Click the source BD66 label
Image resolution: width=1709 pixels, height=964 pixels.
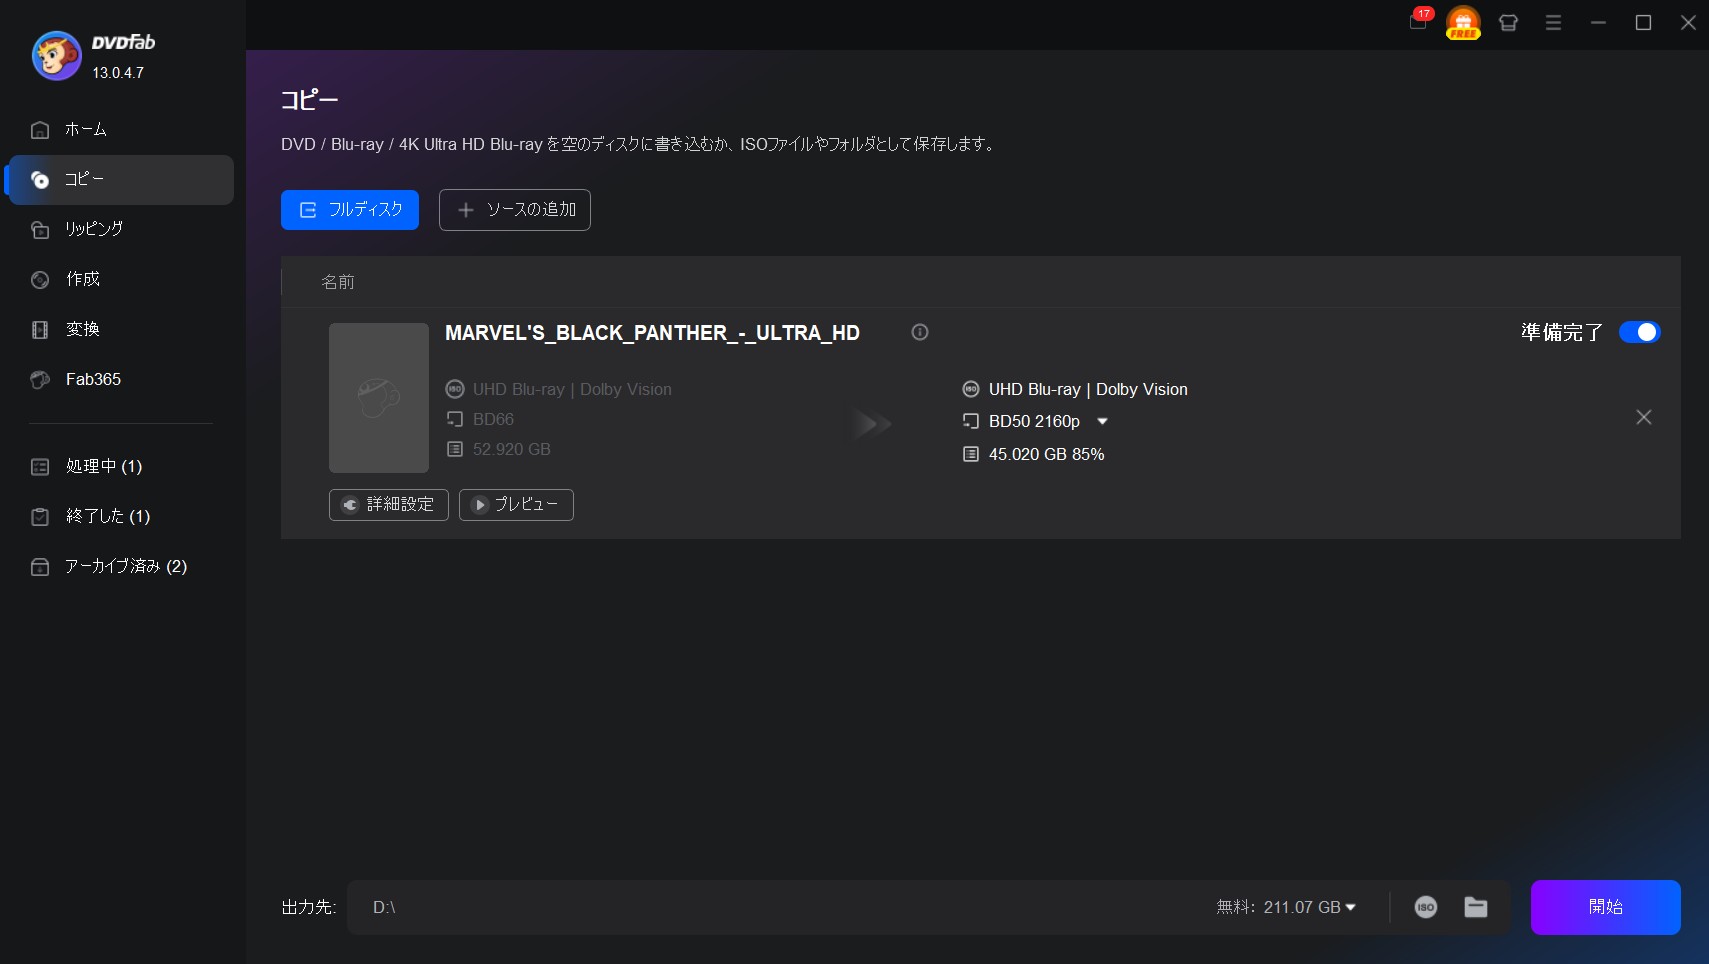493,419
